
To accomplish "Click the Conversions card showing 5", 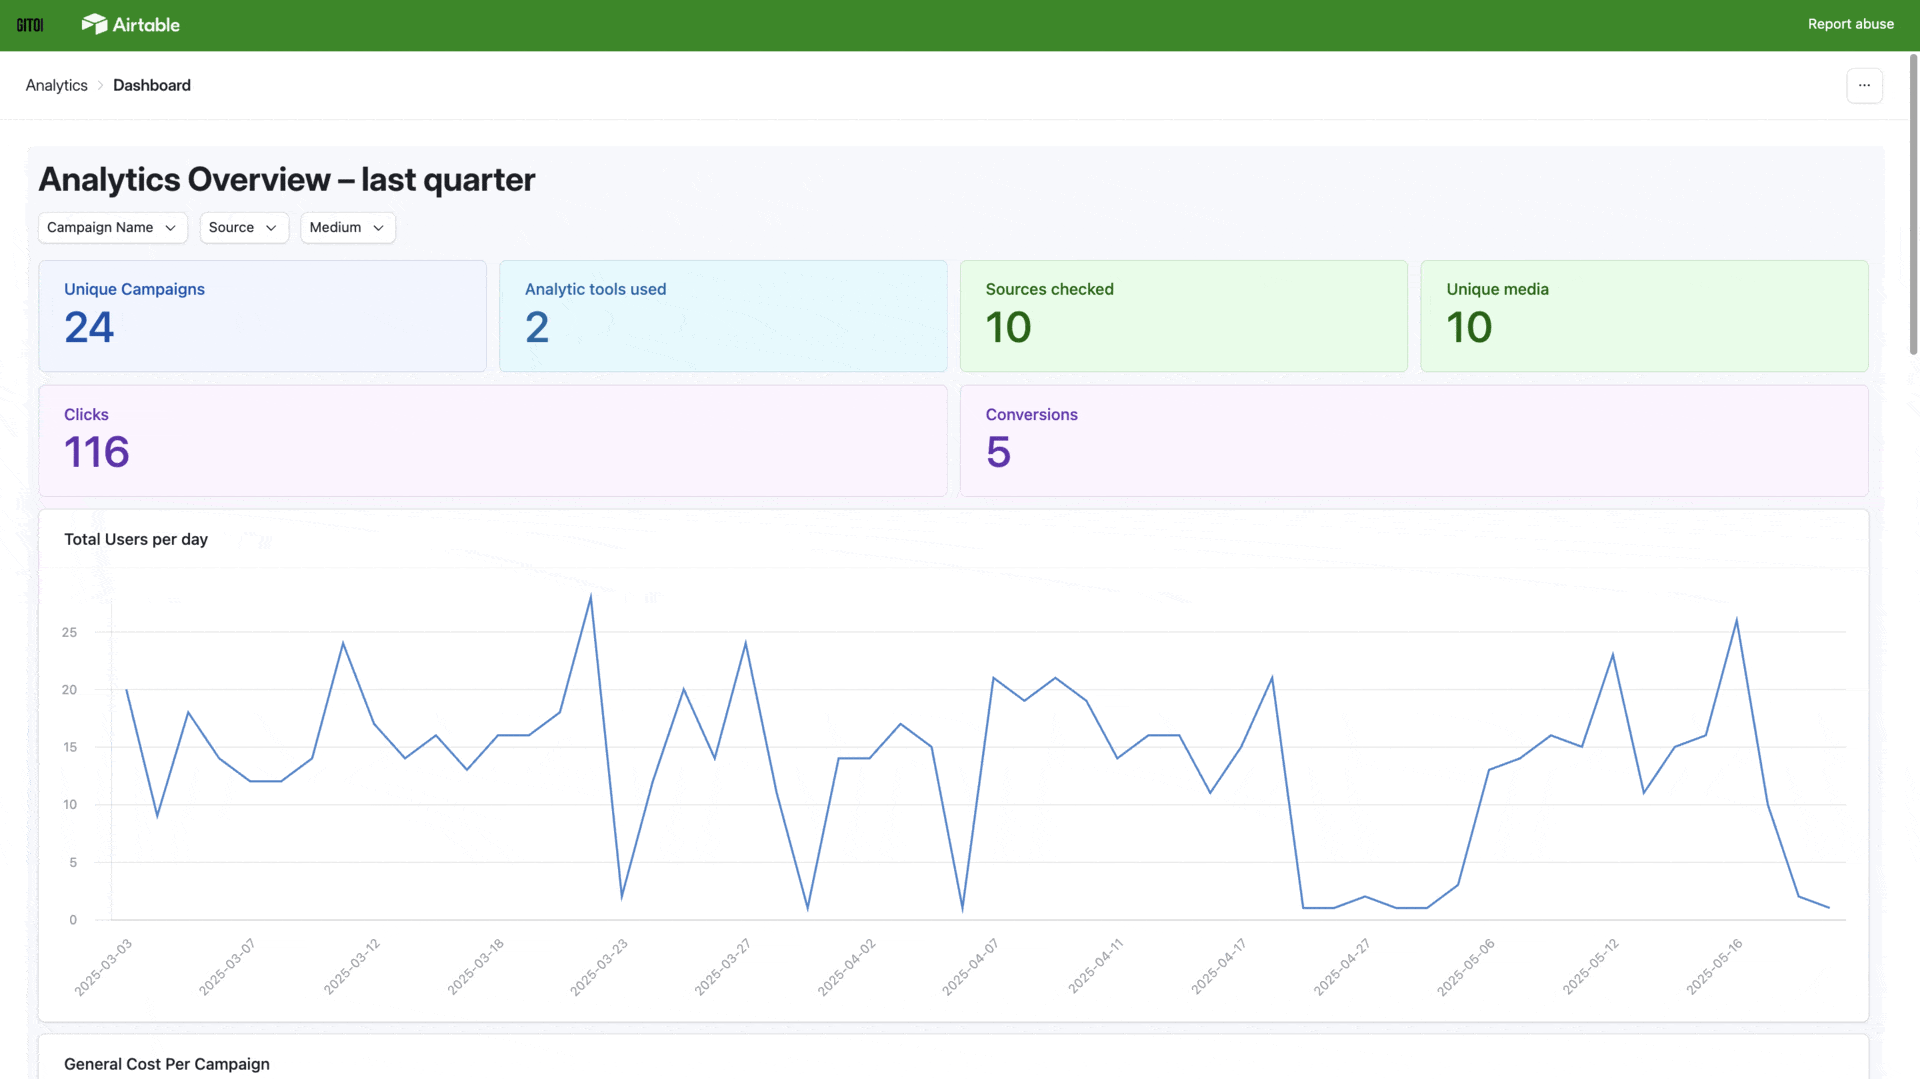I will [x=1414, y=440].
